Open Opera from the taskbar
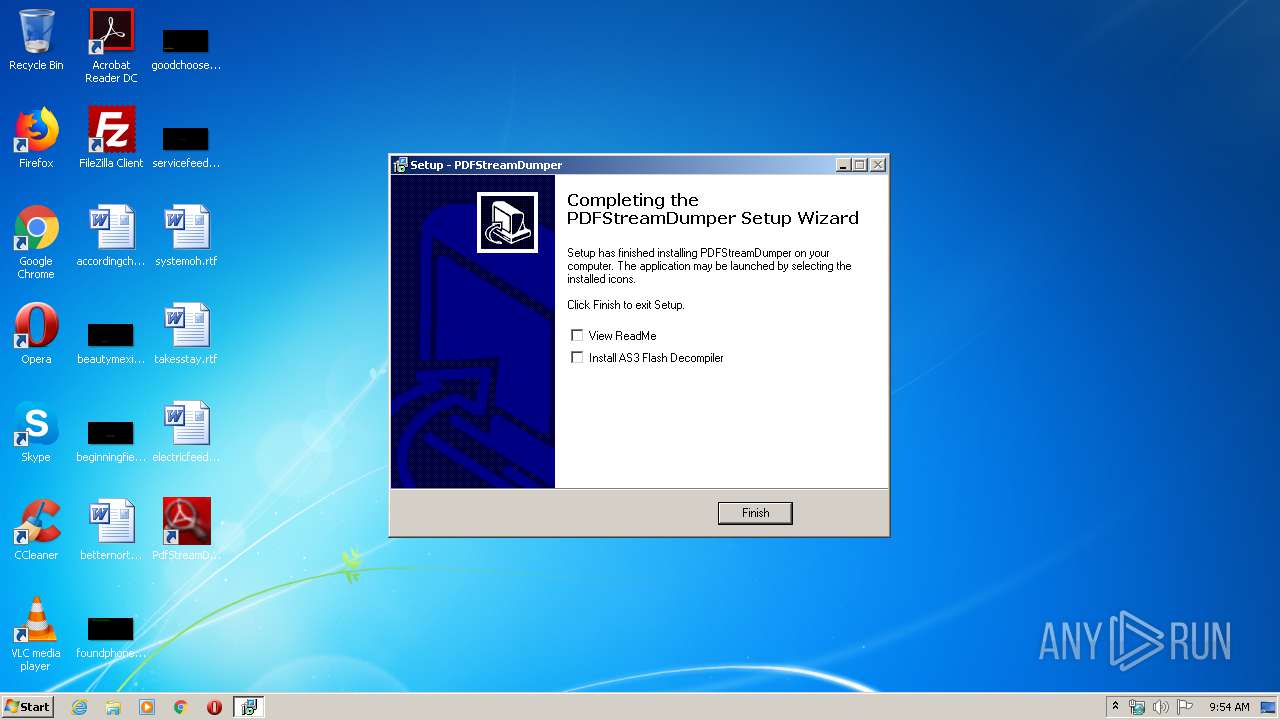This screenshot has width=1280, height=720. pyautogui.click(x=214, y=707)
